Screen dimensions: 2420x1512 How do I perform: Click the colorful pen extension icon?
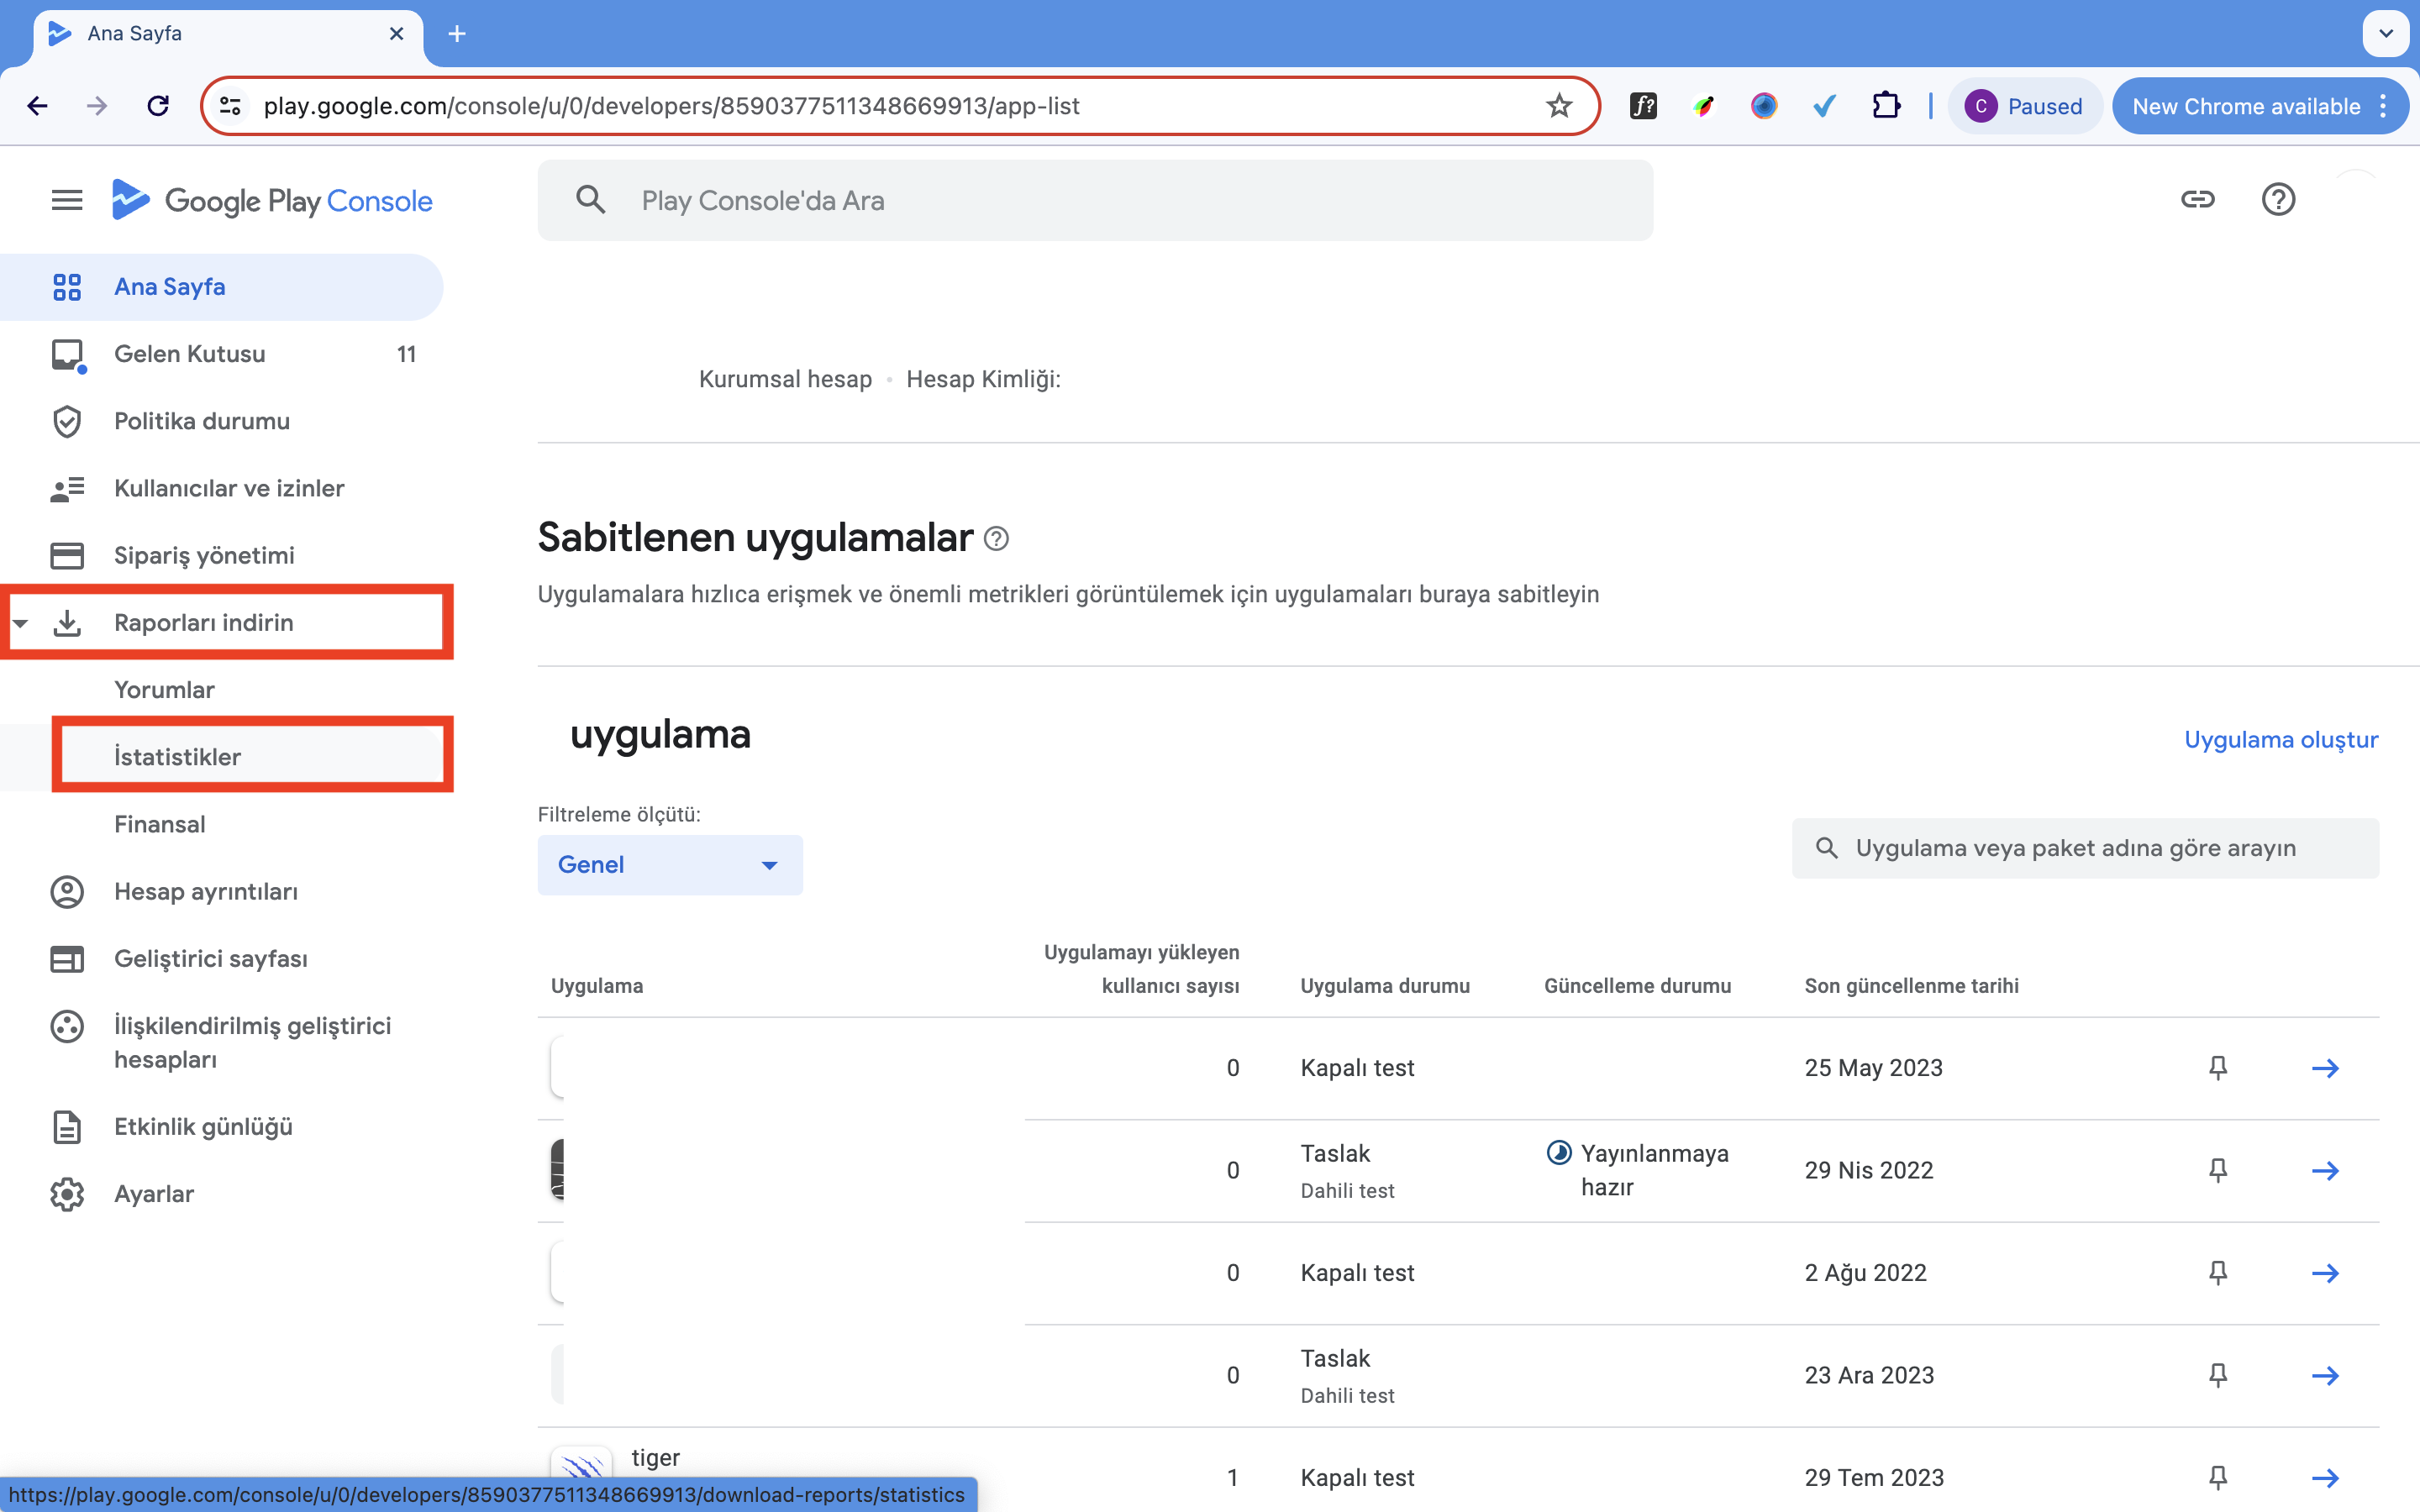[1704, 106]
